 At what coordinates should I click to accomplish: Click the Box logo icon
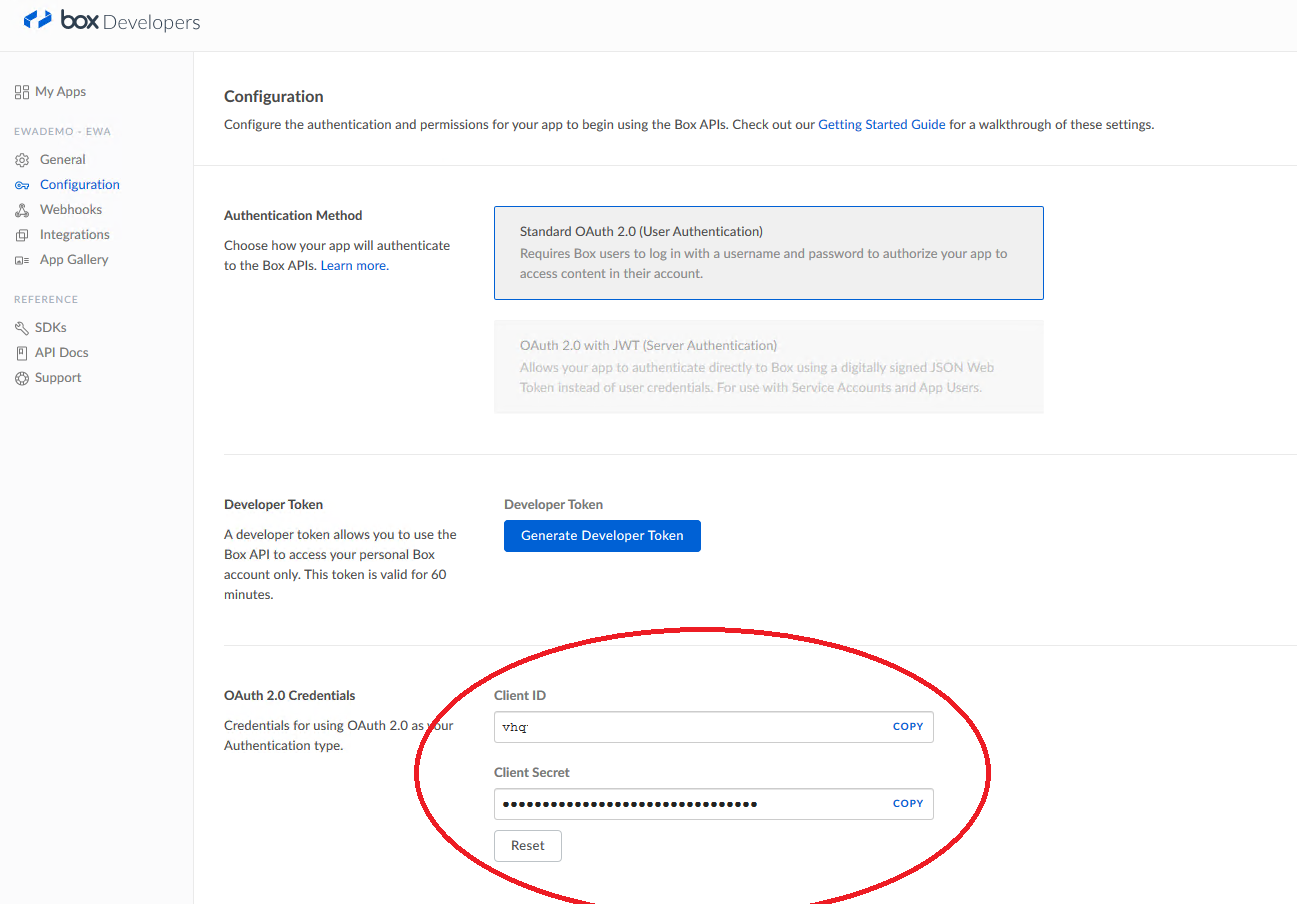pyautogui.click(x=37, y=20)
